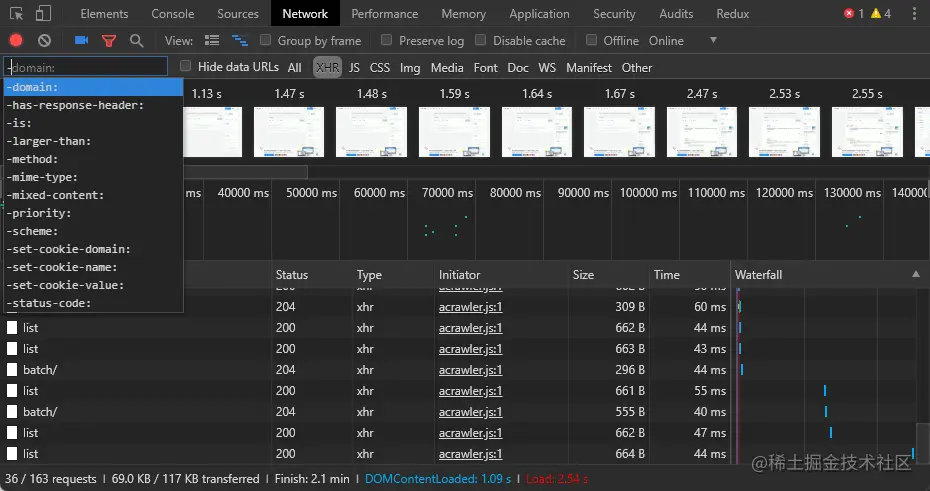Toggle the red filter funnel icon
The image size is (930, 491).
[x=109, y=40]
